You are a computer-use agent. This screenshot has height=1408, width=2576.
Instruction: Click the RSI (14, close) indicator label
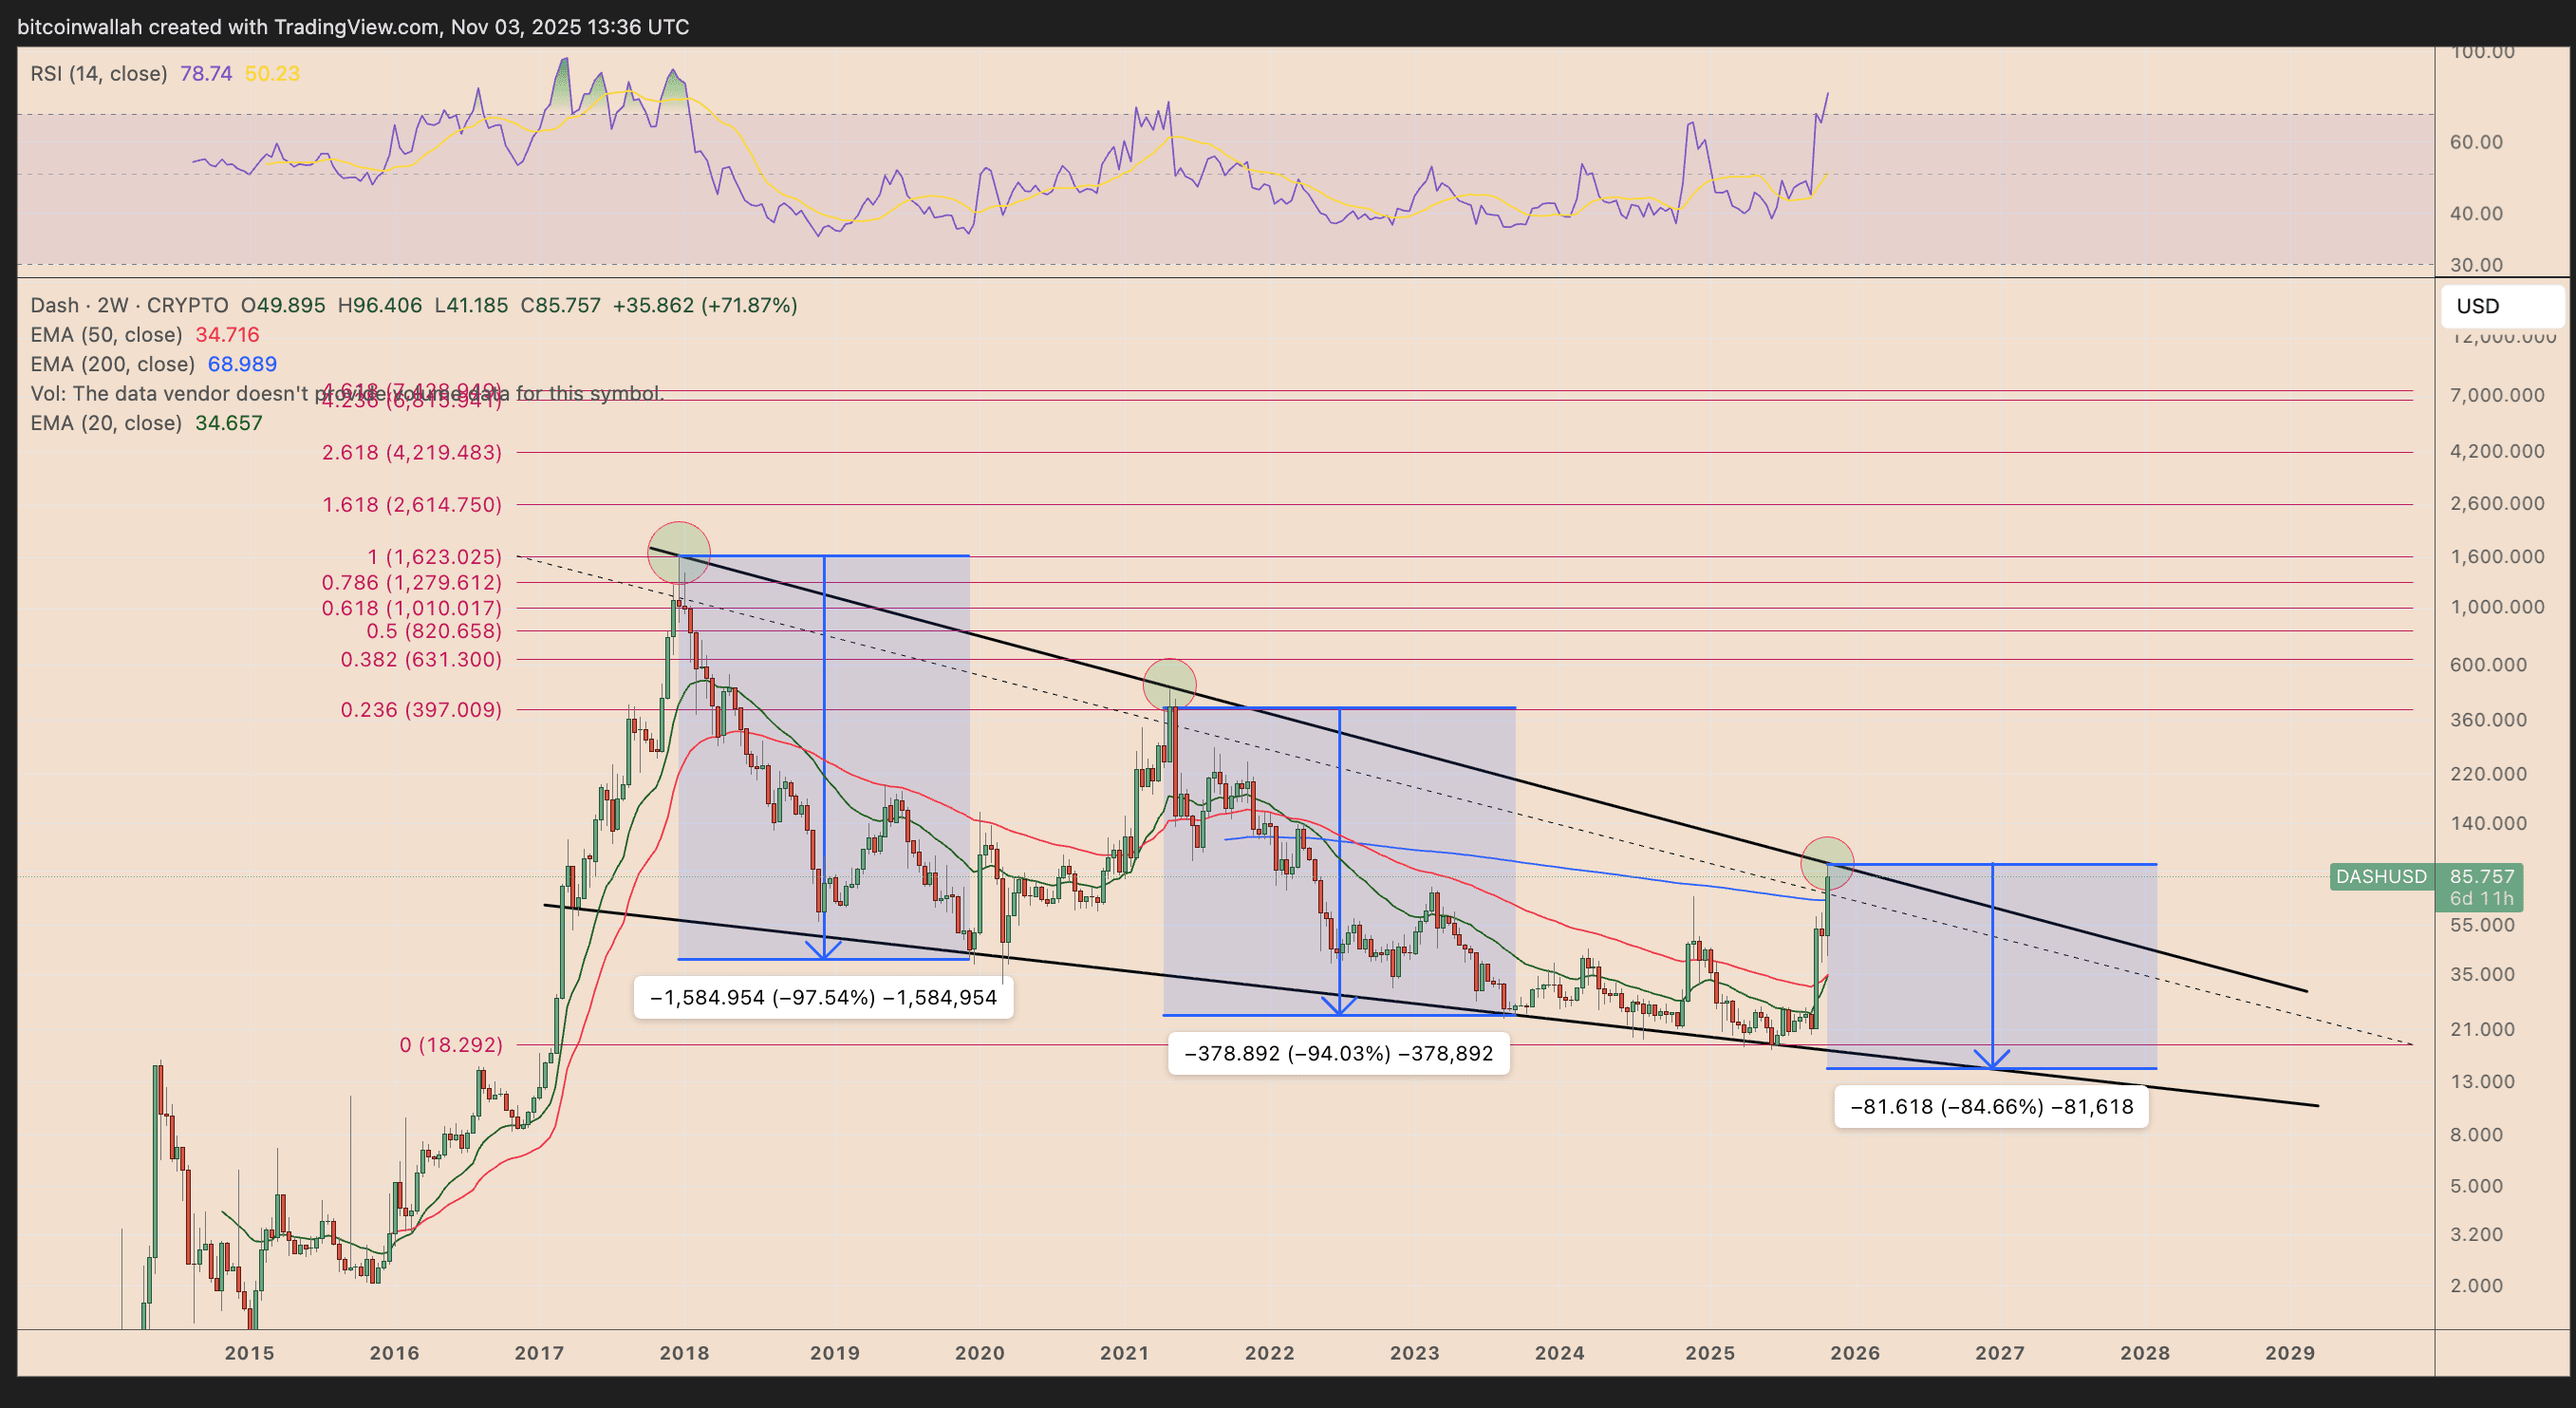(99, 74)
